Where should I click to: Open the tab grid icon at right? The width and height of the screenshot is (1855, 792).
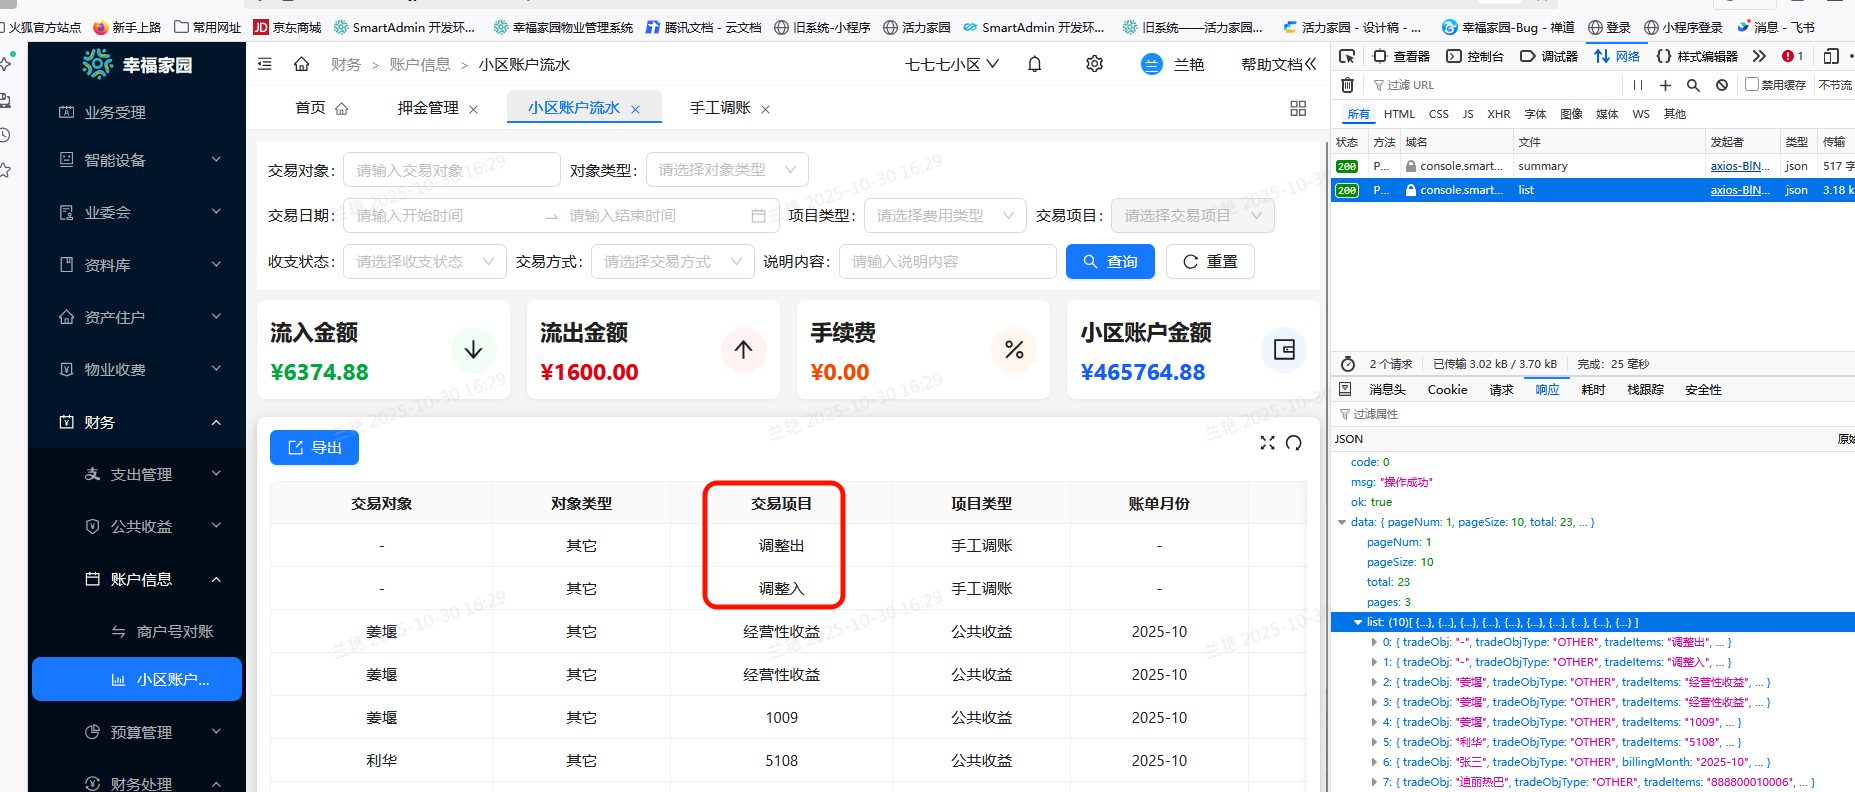(x=1298, y=108)
